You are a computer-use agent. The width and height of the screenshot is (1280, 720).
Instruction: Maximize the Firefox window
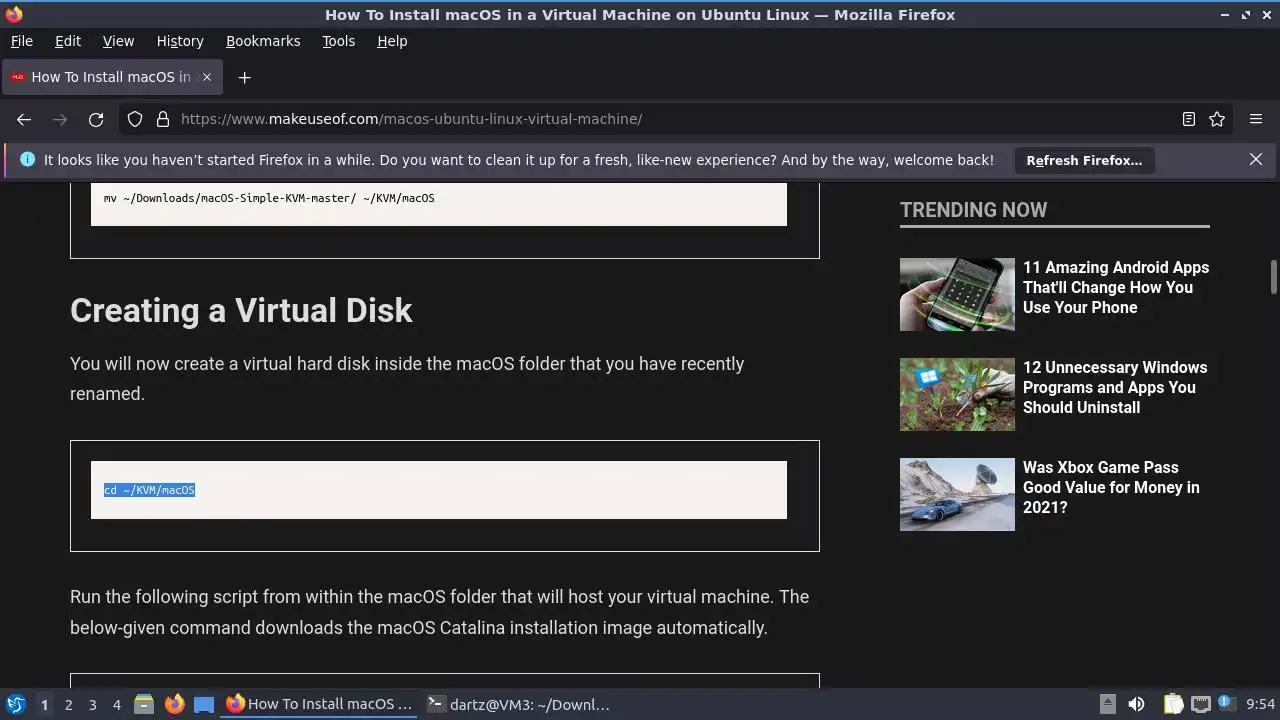coord(1246,15)
